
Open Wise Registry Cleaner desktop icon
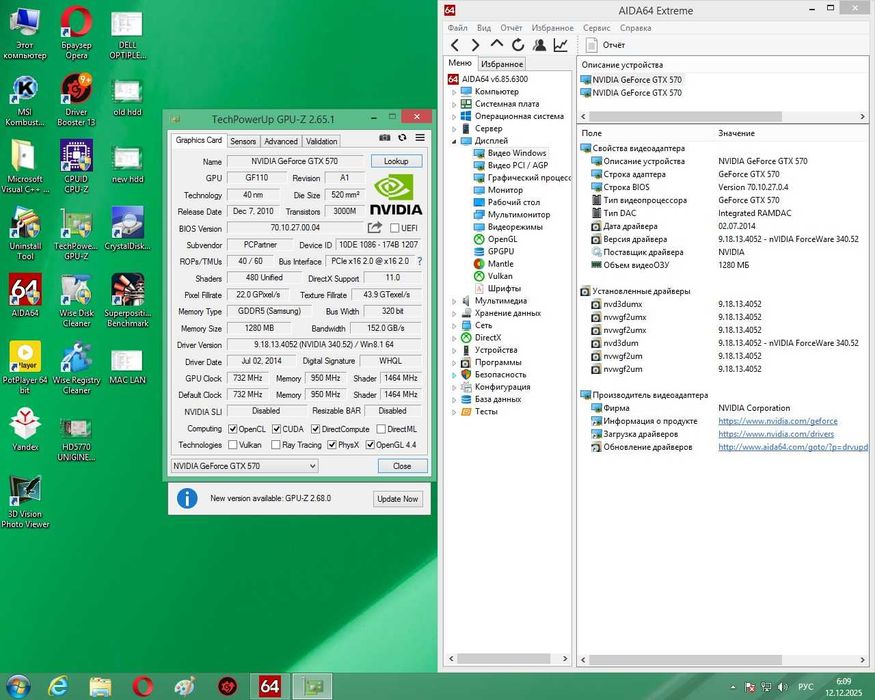tap(76, 367)
